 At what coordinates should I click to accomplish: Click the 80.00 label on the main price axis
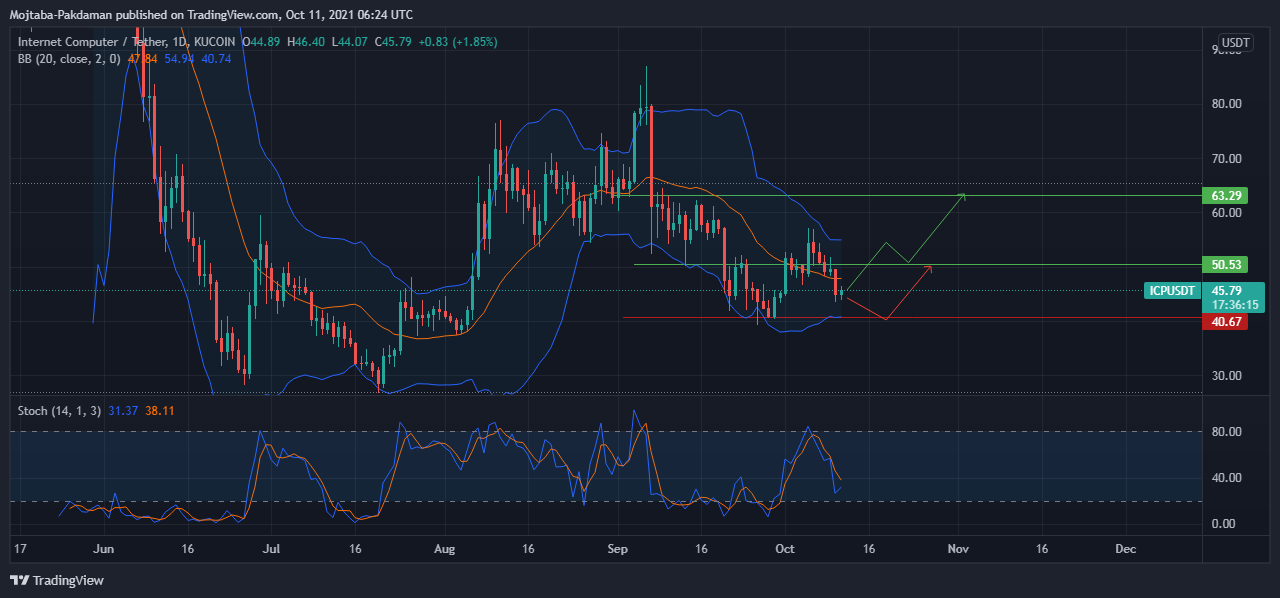[1226, 104]
